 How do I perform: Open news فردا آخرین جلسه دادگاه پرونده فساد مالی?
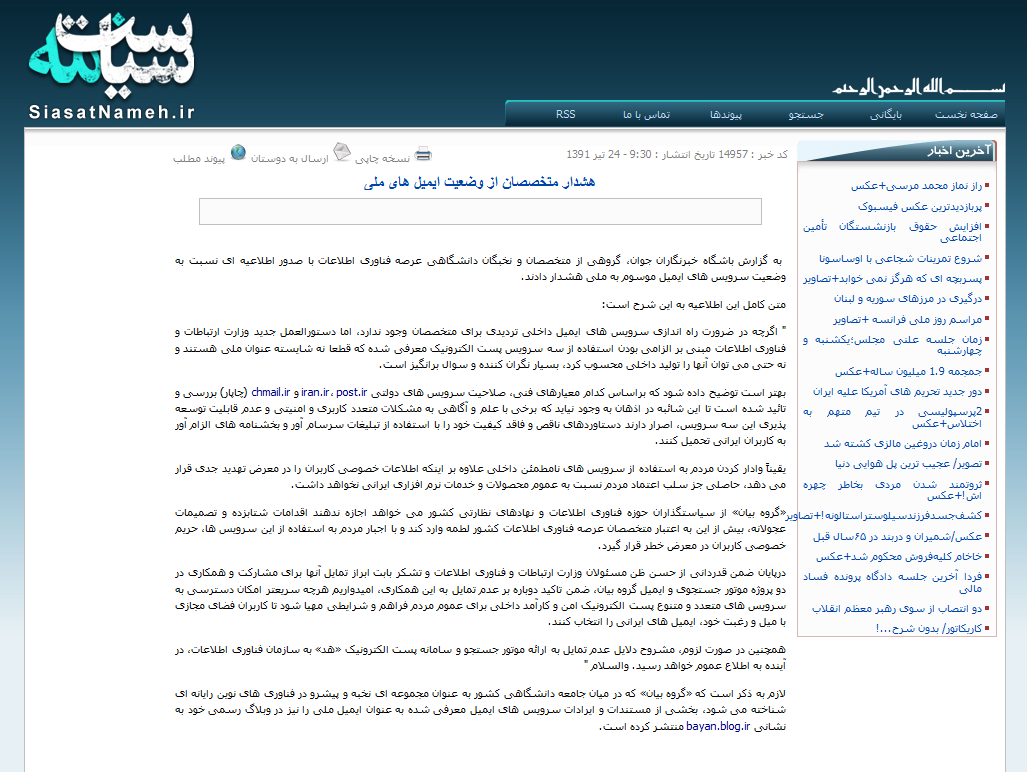893,583
